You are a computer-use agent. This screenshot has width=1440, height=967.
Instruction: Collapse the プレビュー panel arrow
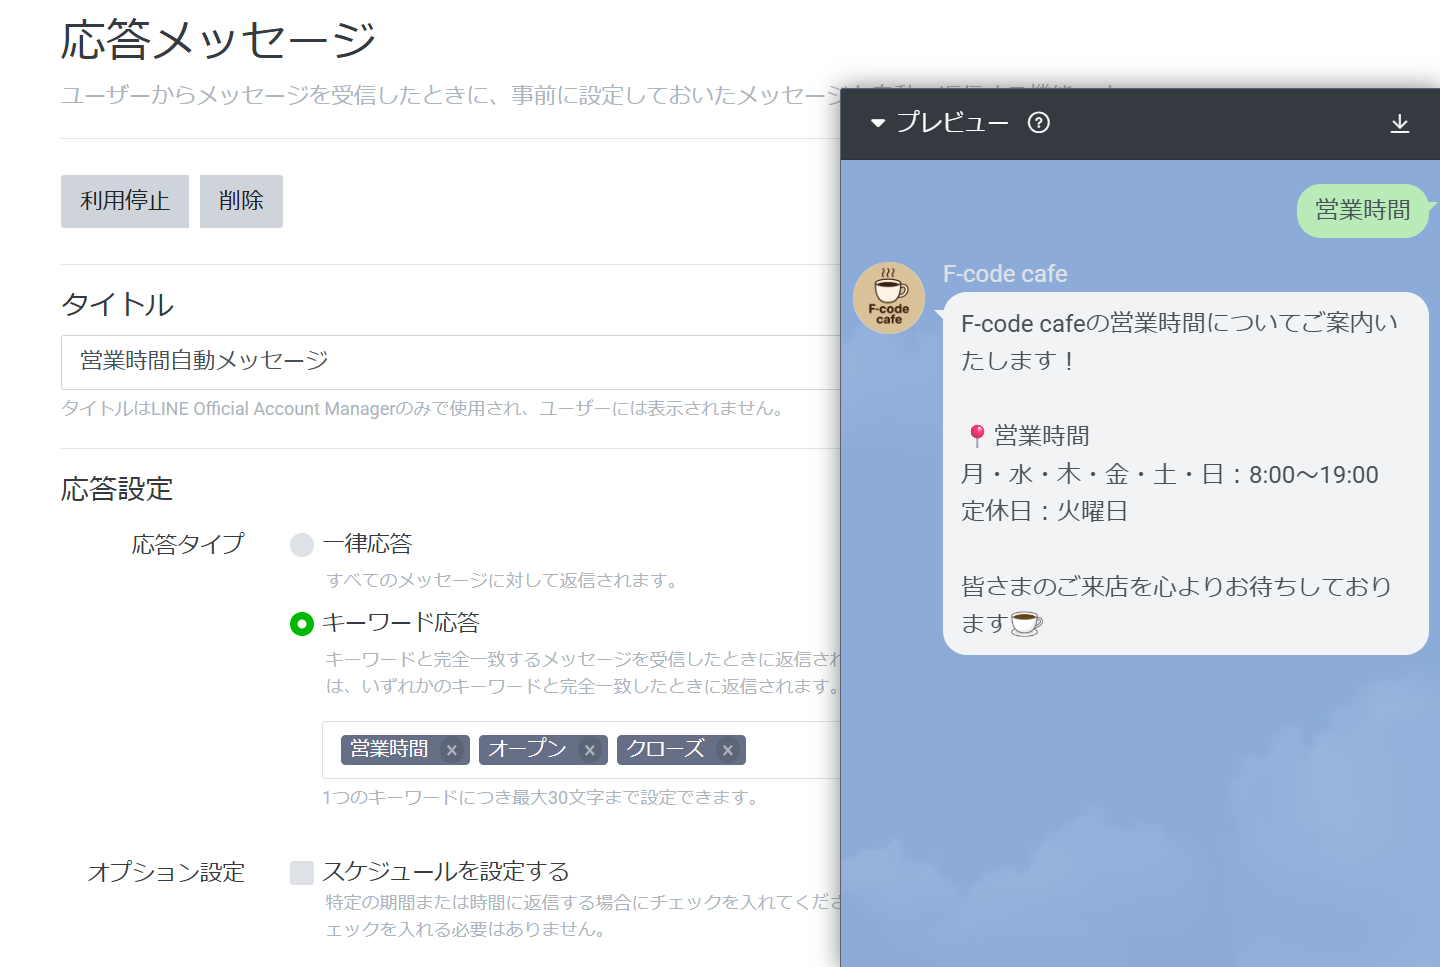(x=878, y=123)
